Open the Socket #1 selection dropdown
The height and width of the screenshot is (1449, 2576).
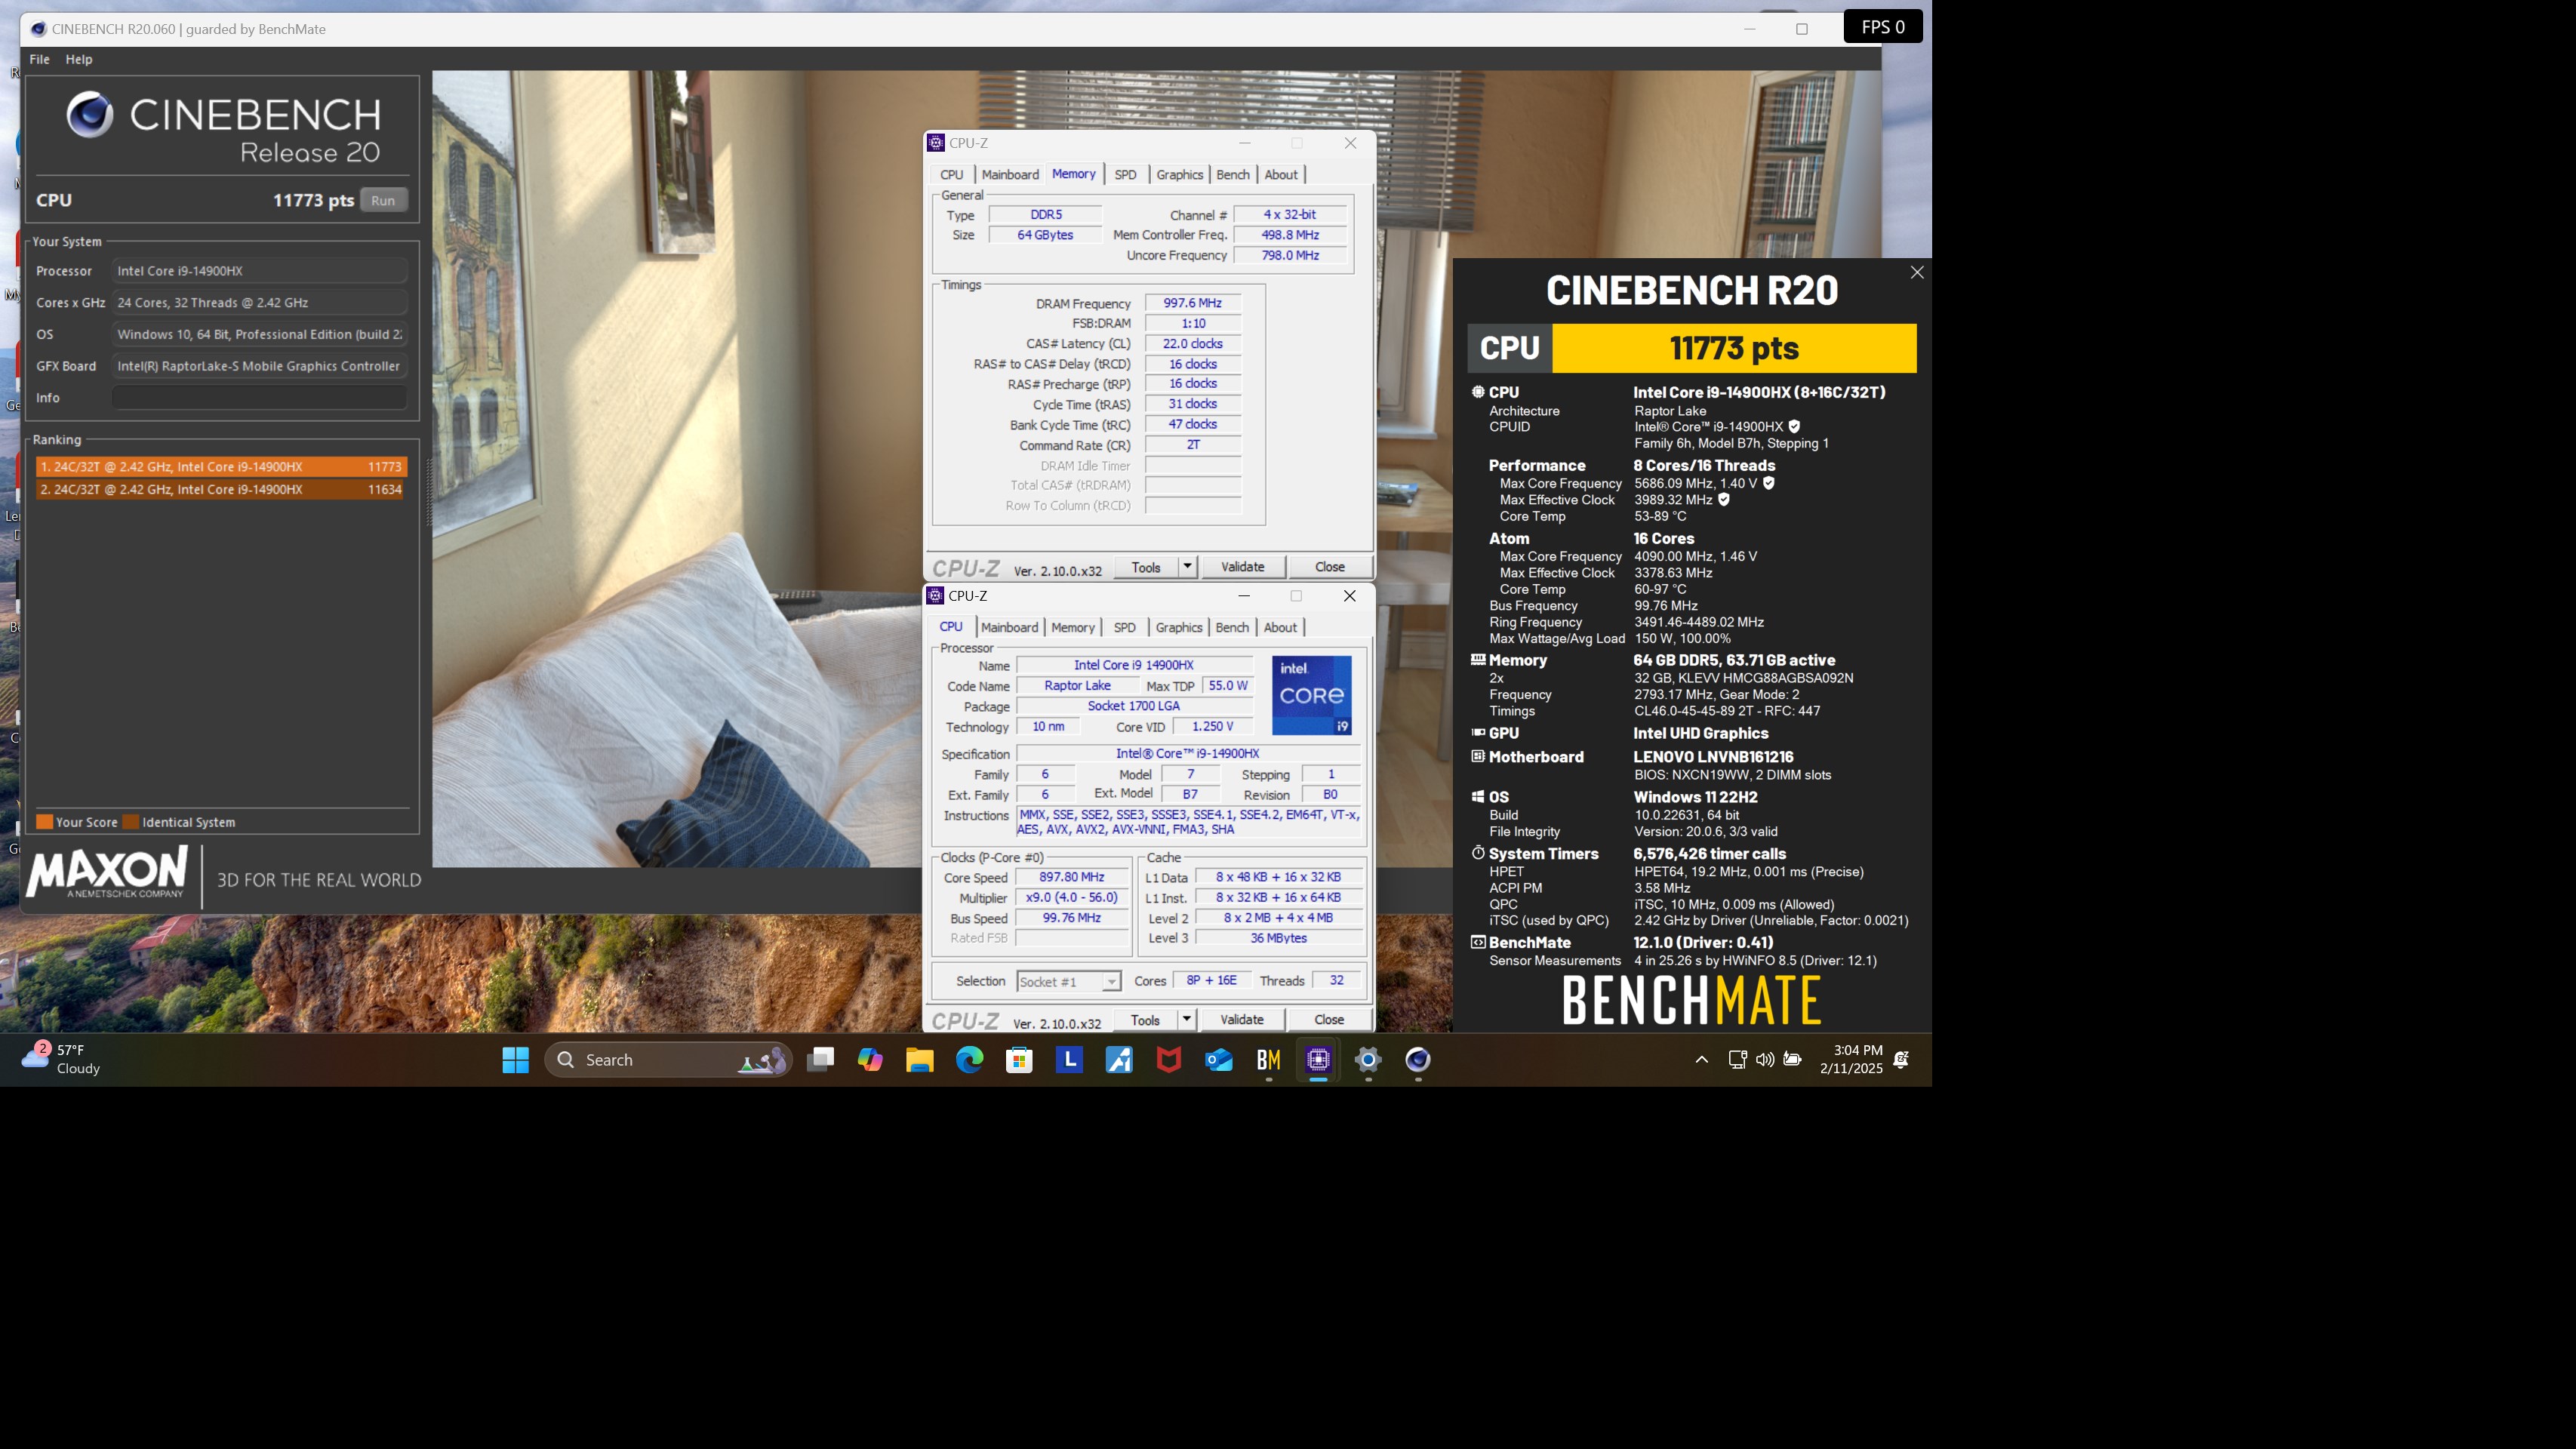click(1069, 982)
